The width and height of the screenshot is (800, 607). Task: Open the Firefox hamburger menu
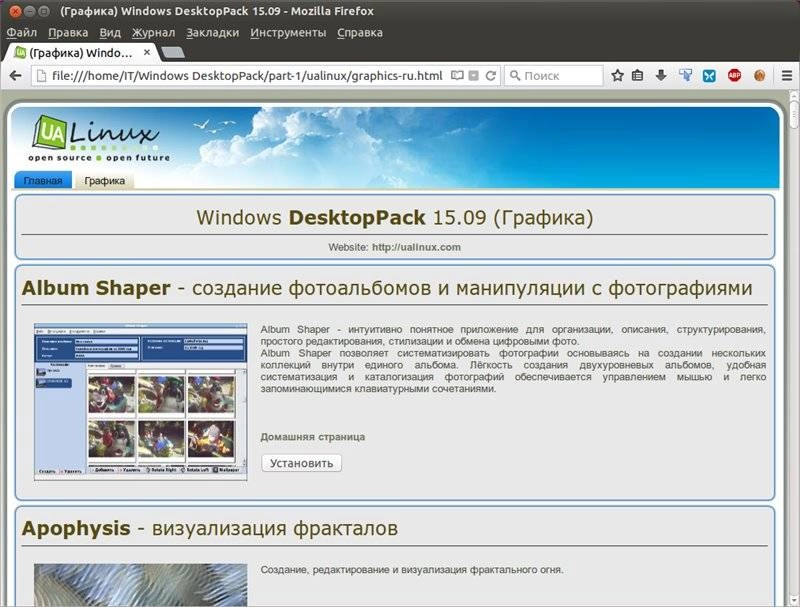(x=787, y=76)
